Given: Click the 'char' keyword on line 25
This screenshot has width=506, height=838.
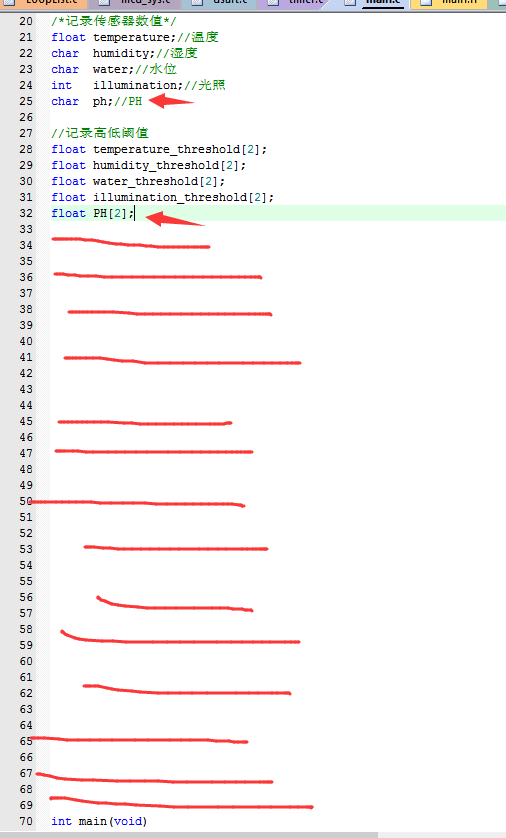Looking at the screenshot, I should point(65,102).
